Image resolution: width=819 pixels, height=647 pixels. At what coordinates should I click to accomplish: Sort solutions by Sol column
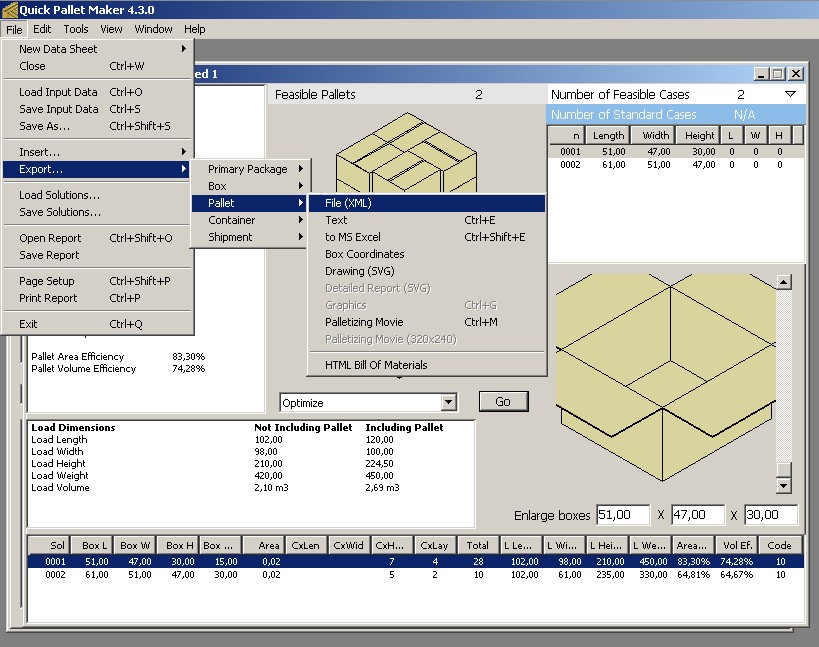pyautogui.click(x=48, y=545)
